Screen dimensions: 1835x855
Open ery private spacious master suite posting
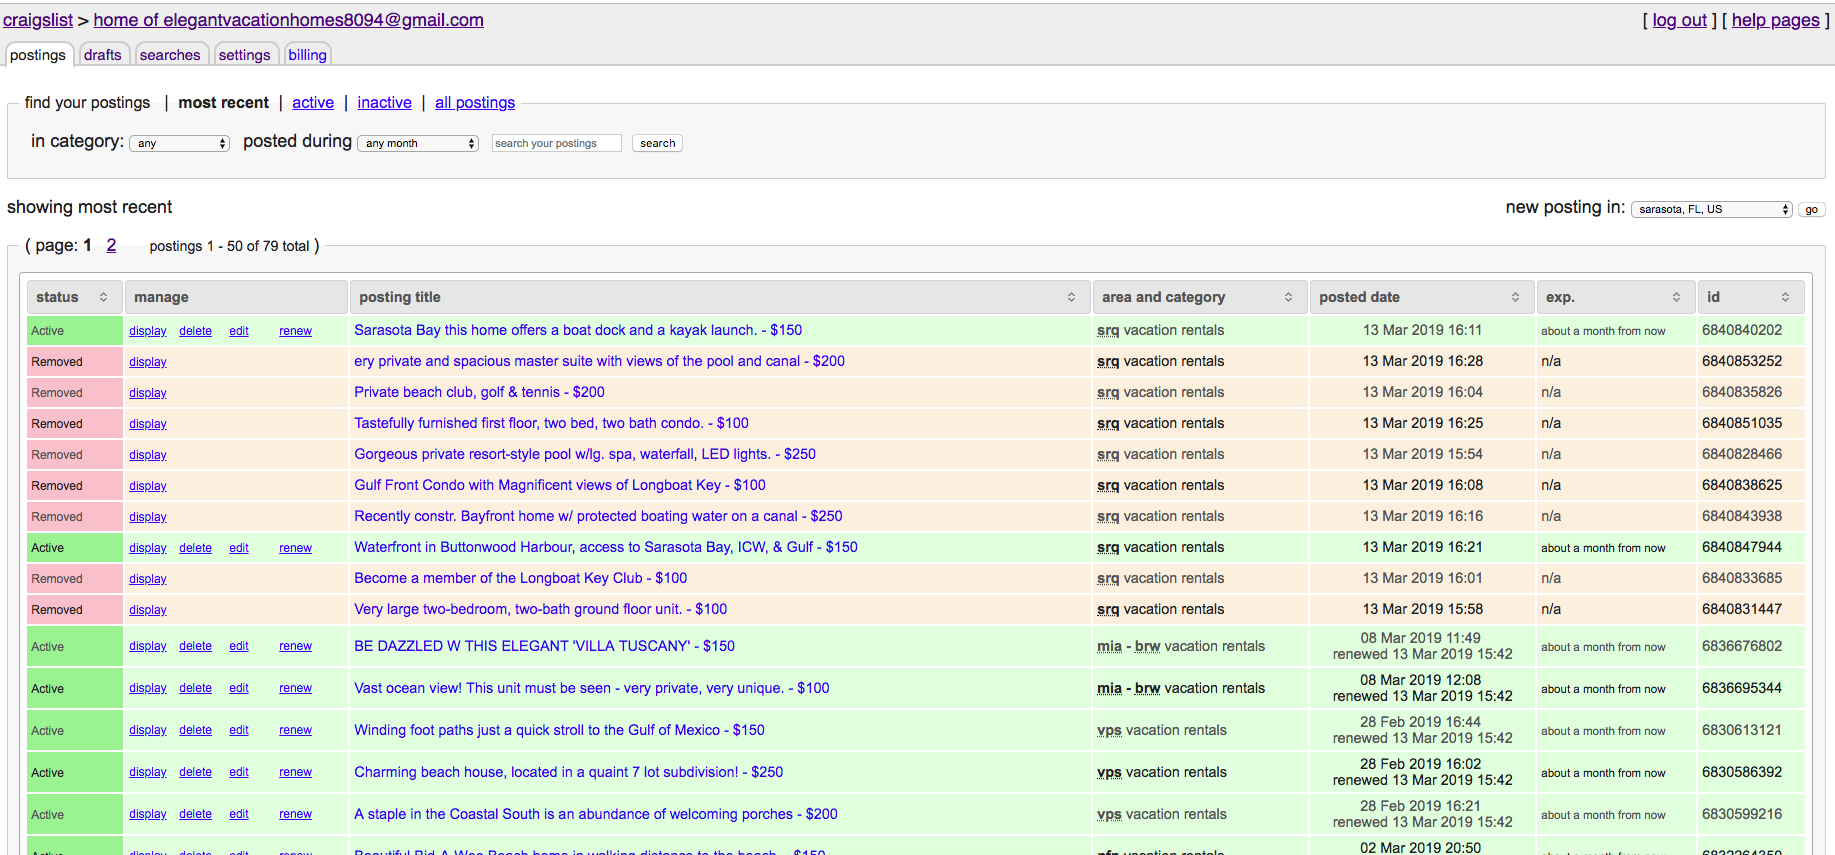(599, 361)
